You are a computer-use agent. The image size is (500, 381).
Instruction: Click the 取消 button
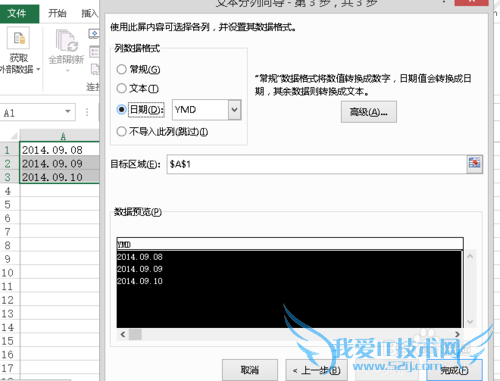[250, 370]
